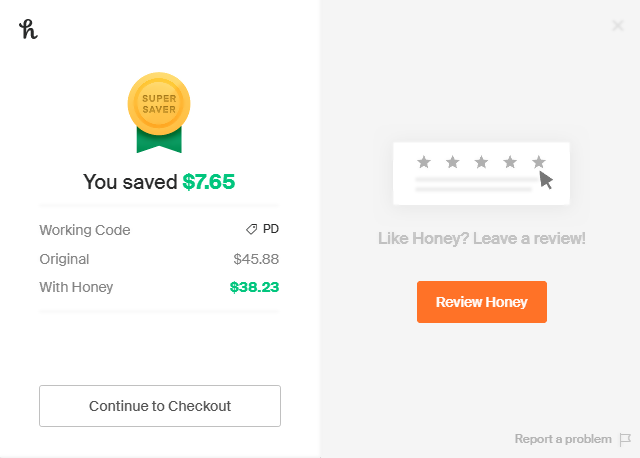Click the With Honey price $38.23
This screenshot has width=640, height=458.
click(254, 287)
